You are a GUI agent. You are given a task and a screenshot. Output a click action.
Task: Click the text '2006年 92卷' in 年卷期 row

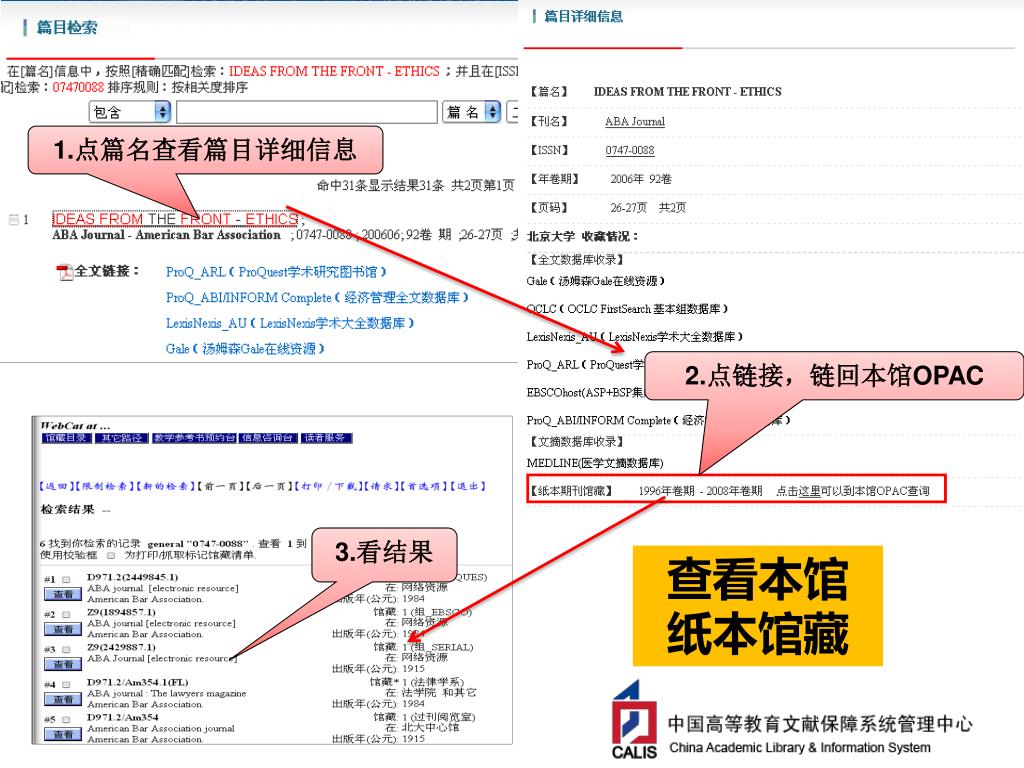[x=641, y=179]
